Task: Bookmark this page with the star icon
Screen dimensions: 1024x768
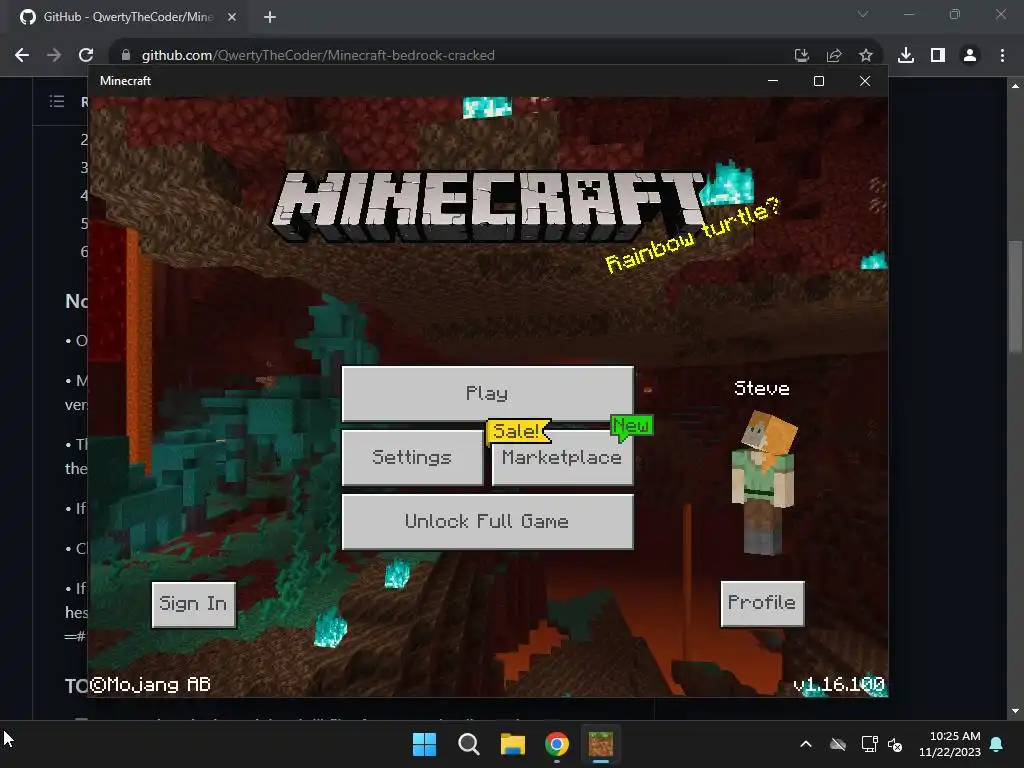Action: (866, 56)
